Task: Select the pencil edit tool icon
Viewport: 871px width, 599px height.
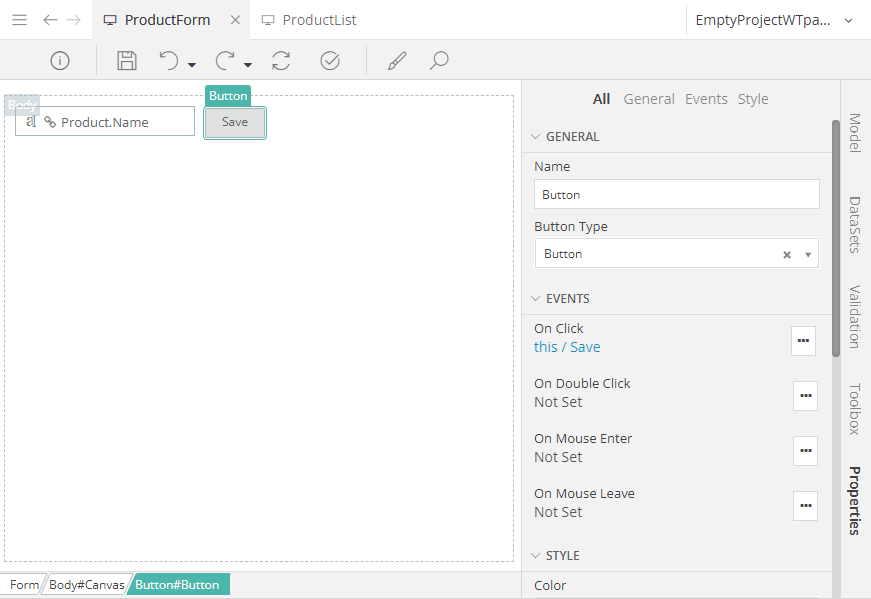Action: (x=397, y=61)
